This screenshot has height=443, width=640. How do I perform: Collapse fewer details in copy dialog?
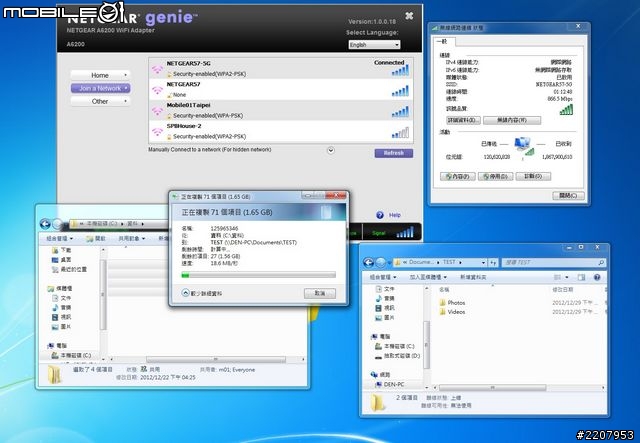pyautogui.click(x=202, y=293)
